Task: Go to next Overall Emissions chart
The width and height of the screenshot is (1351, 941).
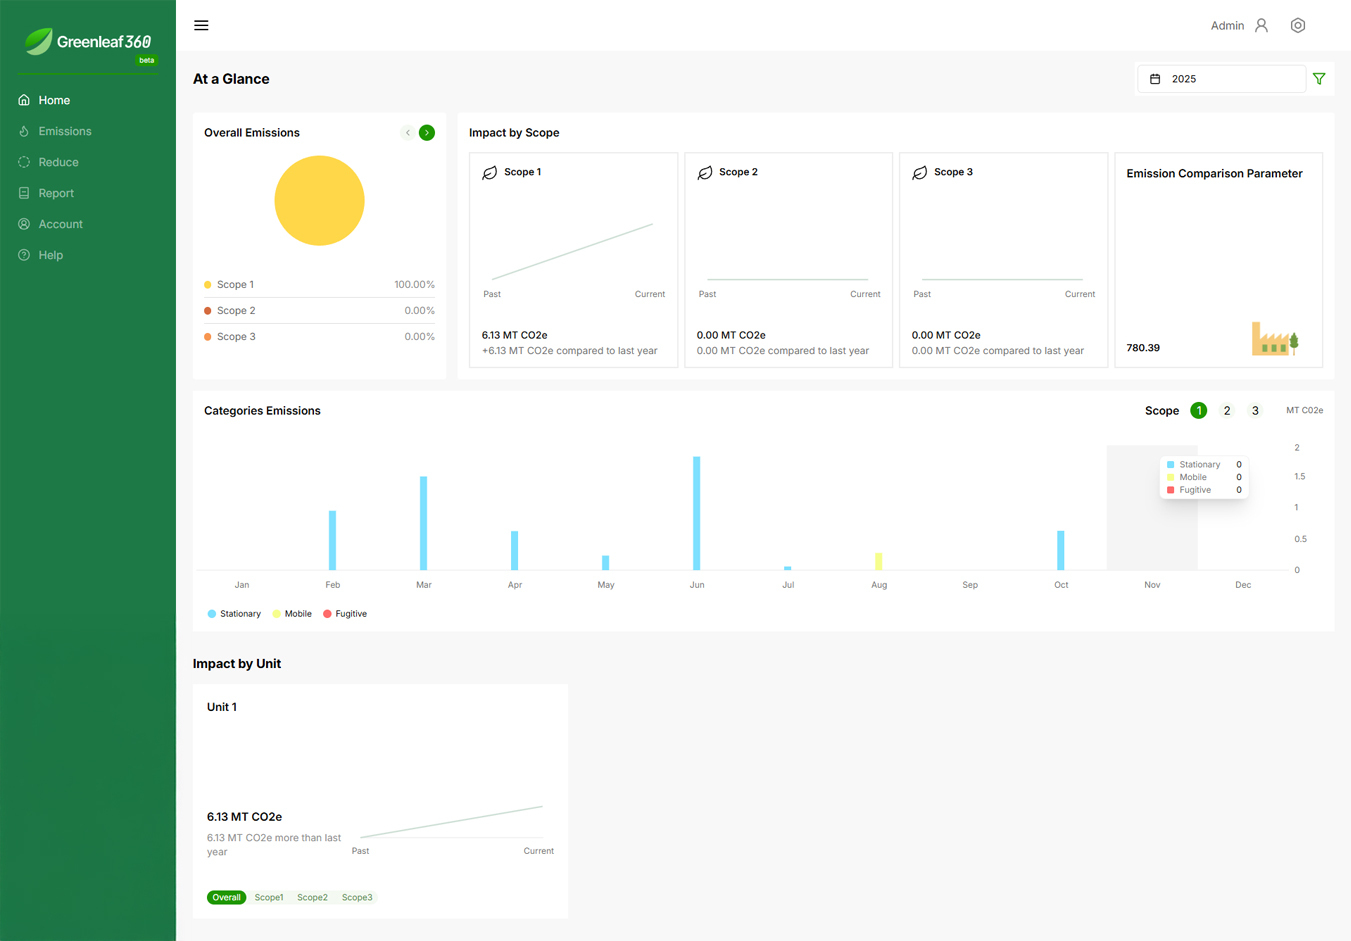Action: click(x=427, y=133)
